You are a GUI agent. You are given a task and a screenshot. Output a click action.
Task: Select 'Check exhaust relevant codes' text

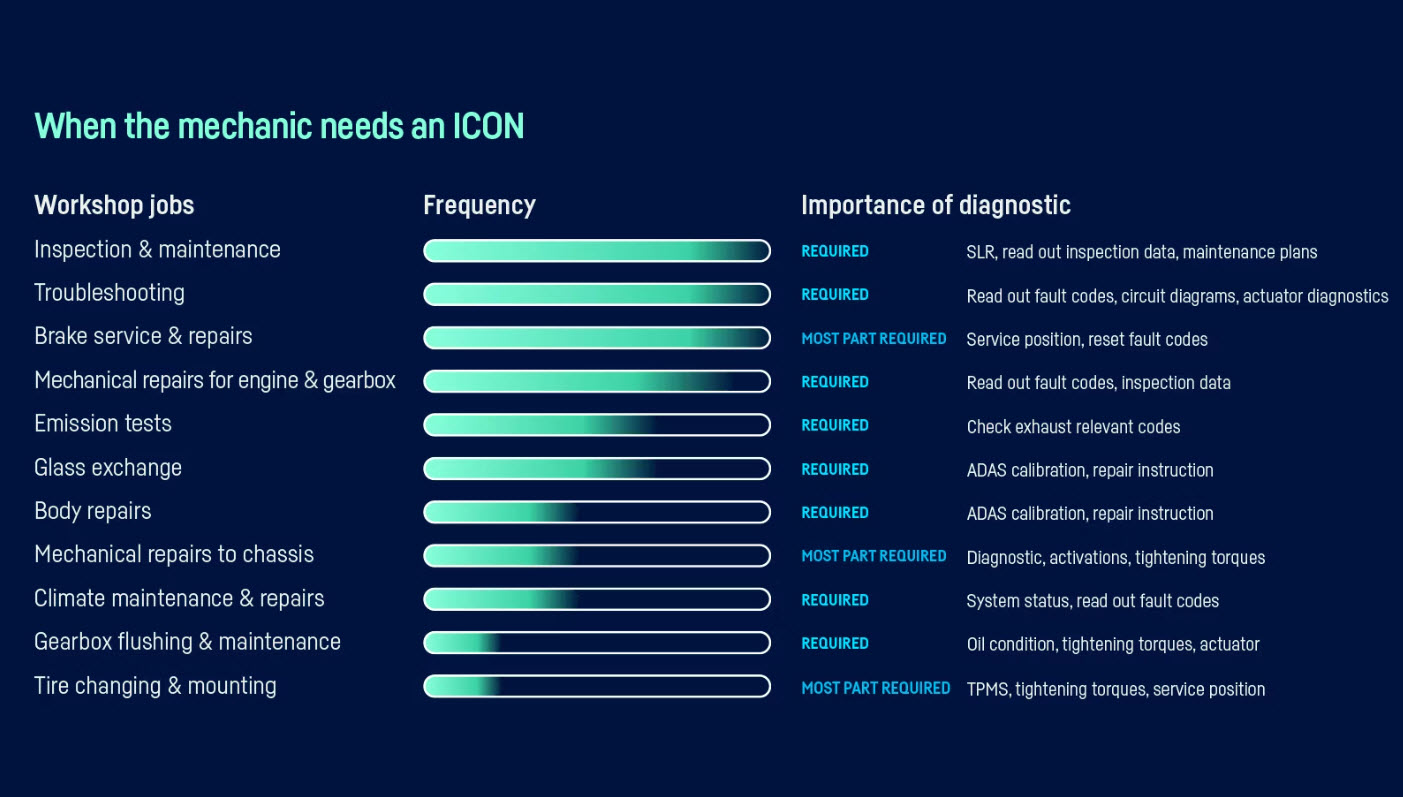click(x=1073, y=427)
